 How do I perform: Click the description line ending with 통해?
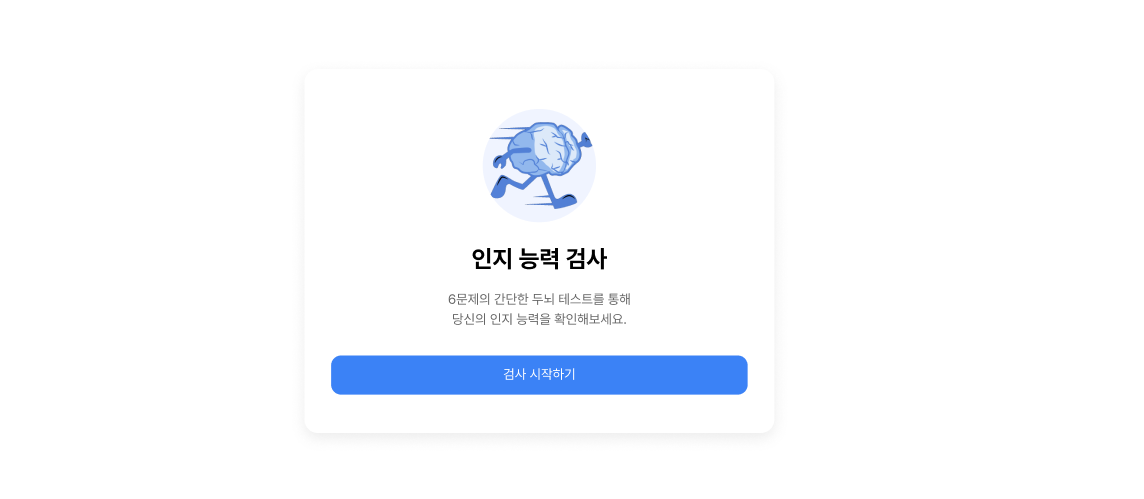(x=539, y=299)
